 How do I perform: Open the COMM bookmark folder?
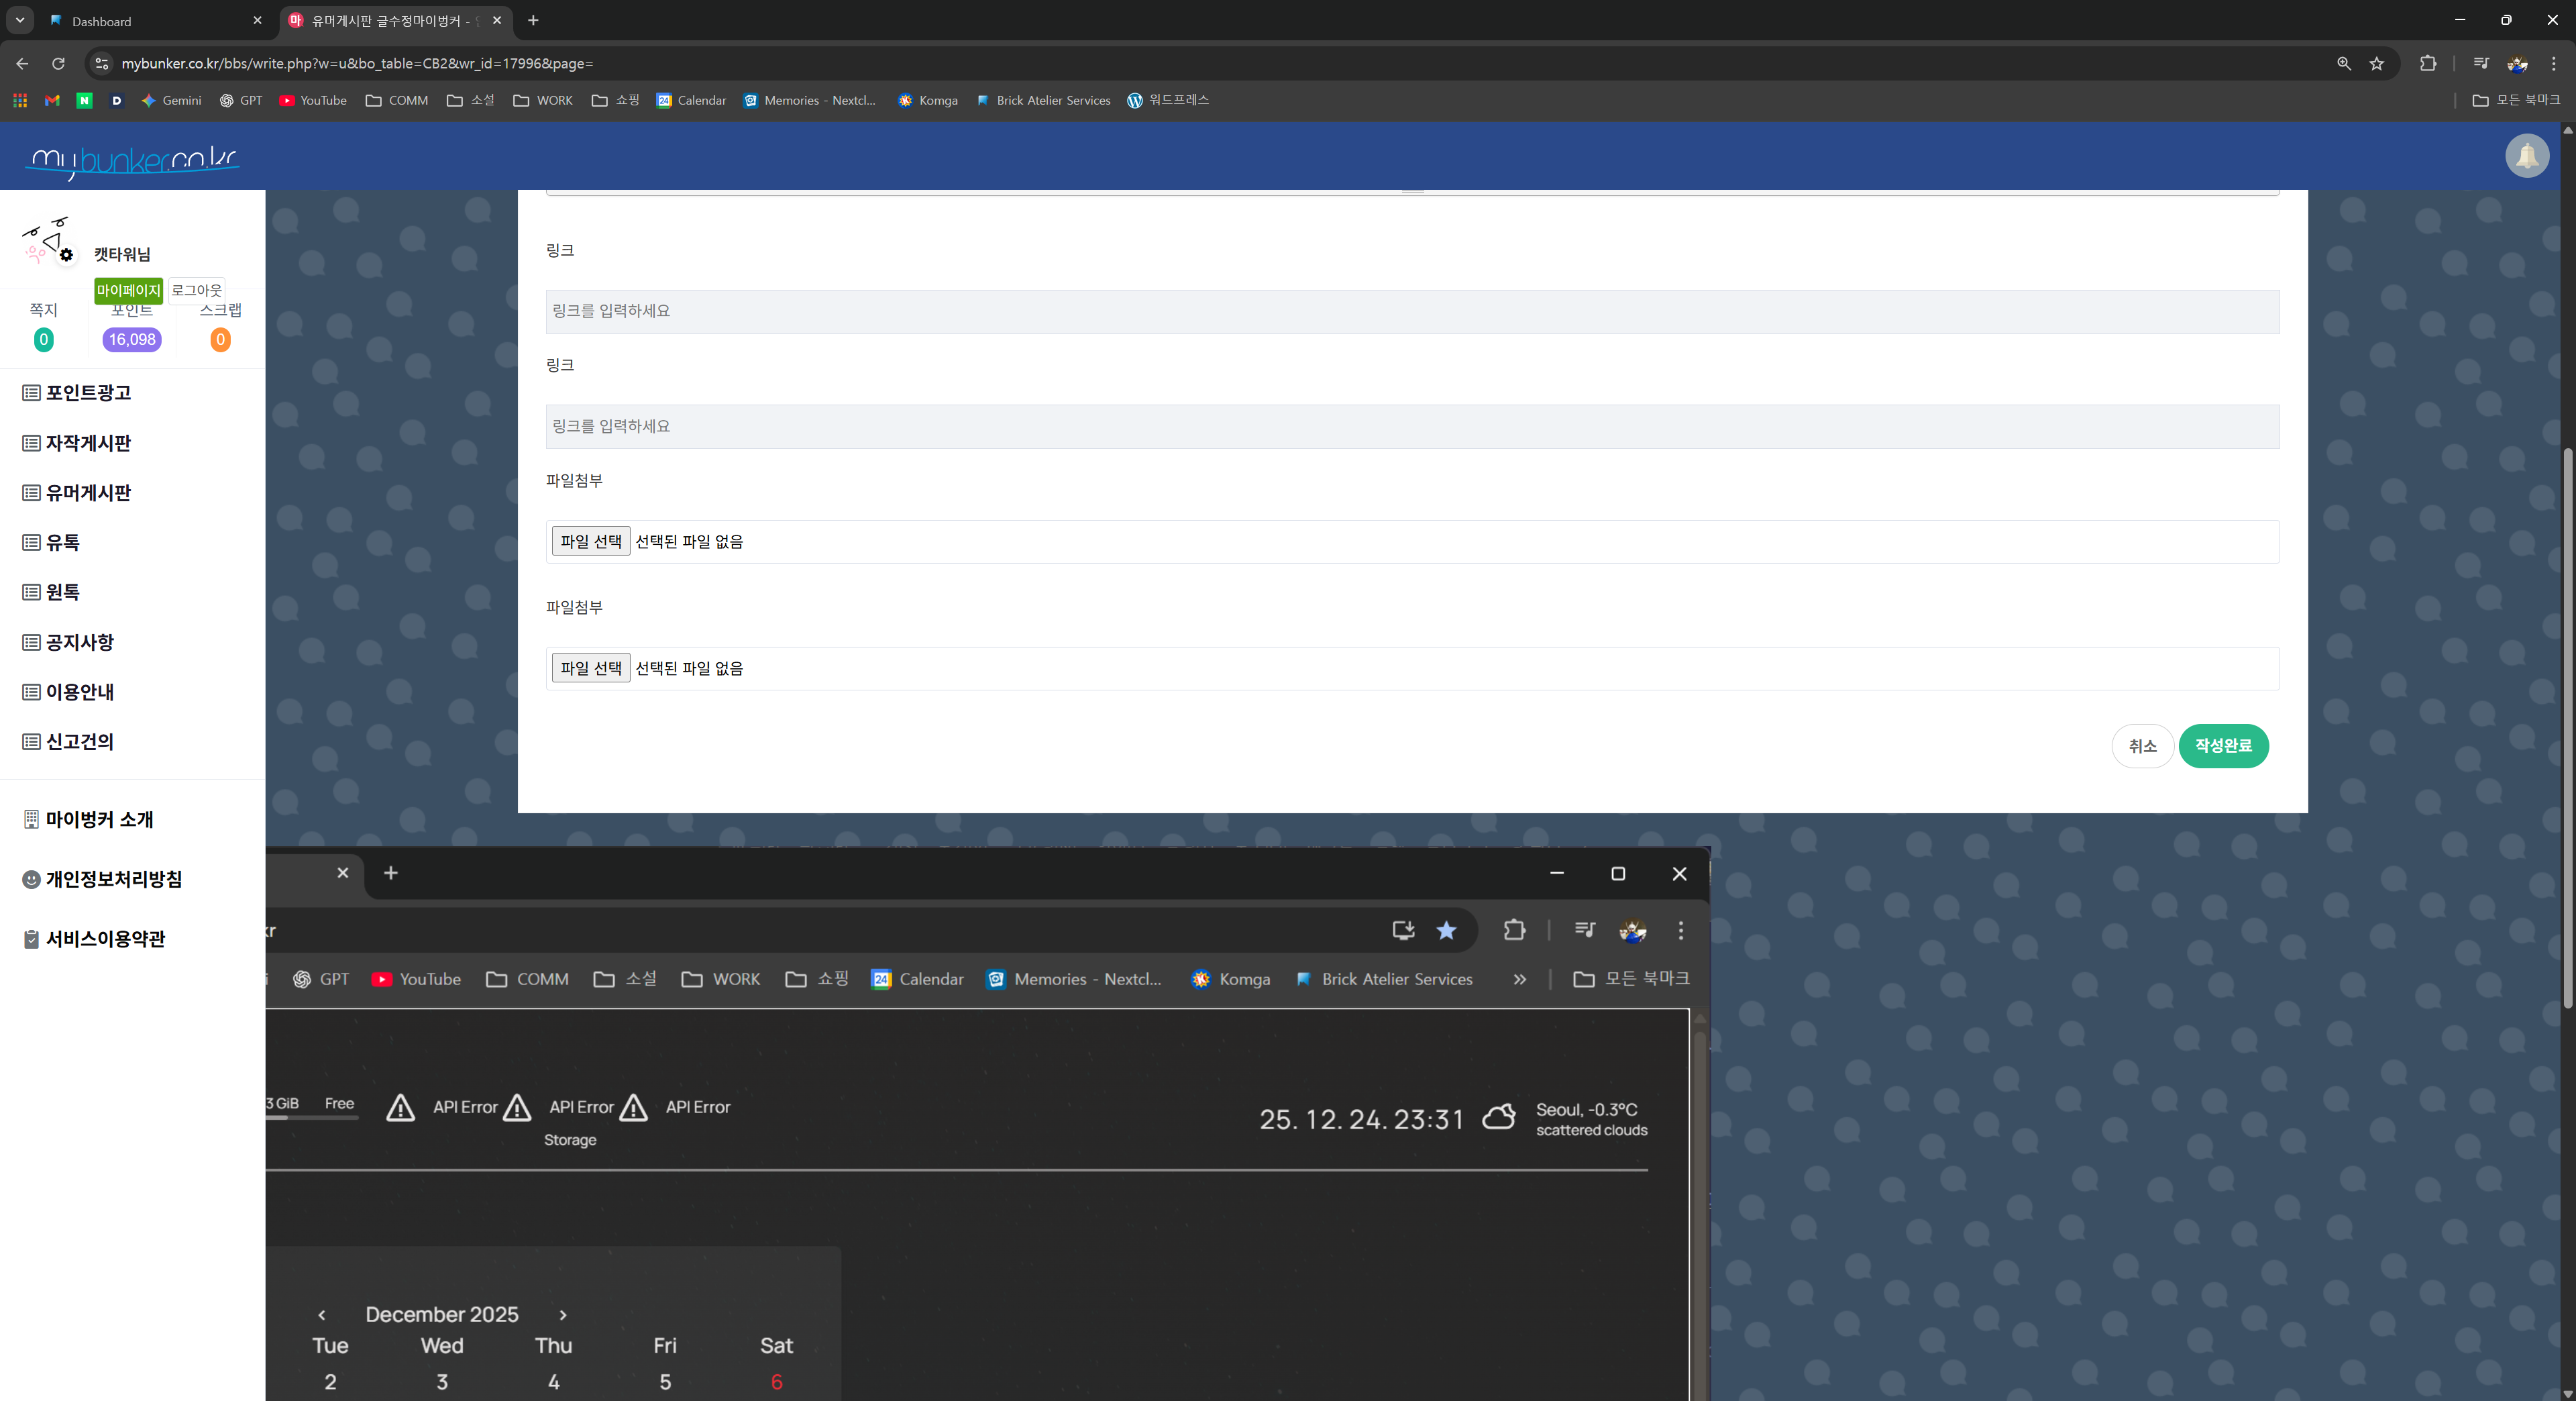pyautogui.click(x=397, y=100)
